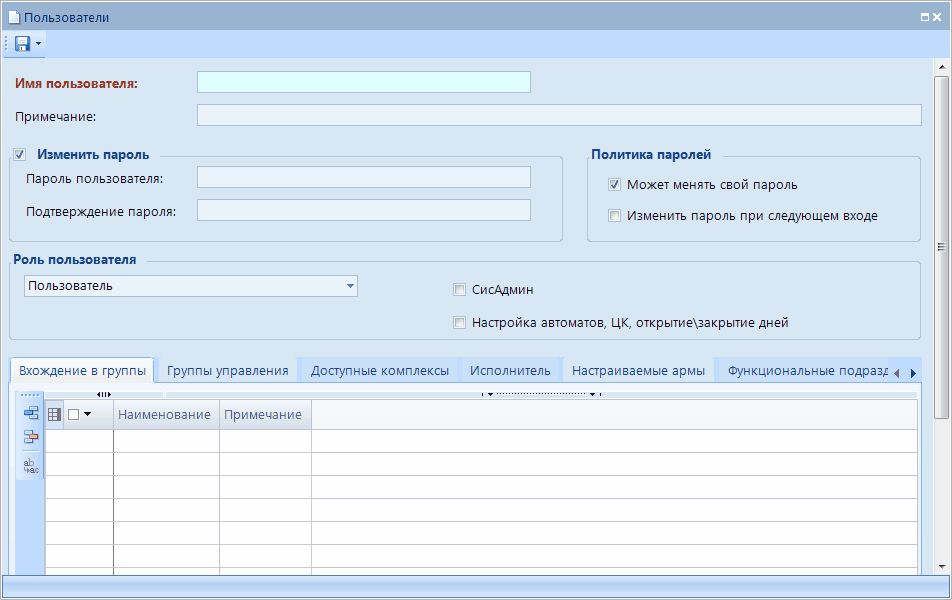This screenshot has width=952, height=600.
Task: Click the 'Наименование' column header
Action: 164,414
